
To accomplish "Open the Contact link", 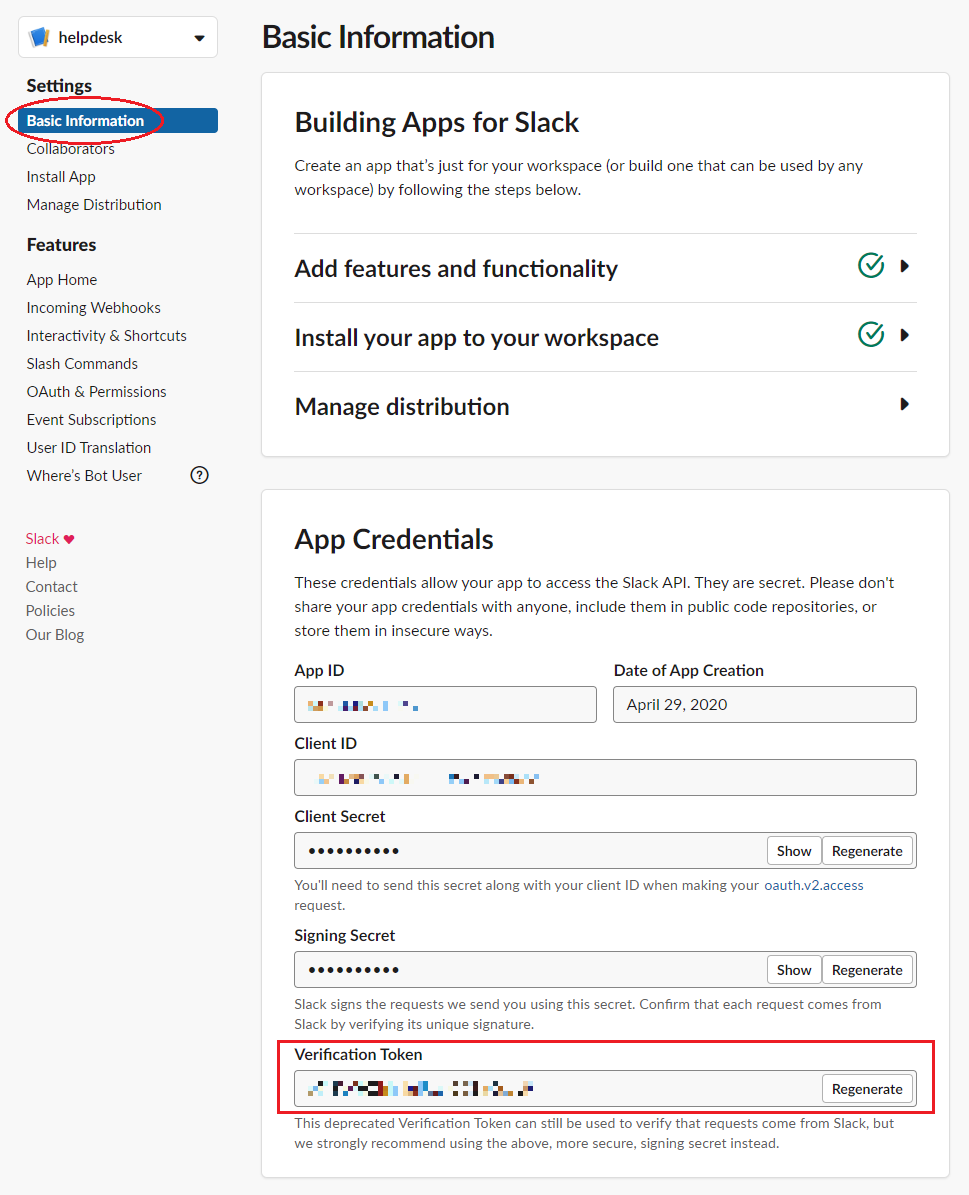I will pyautogui.click(x=51, y=587).
